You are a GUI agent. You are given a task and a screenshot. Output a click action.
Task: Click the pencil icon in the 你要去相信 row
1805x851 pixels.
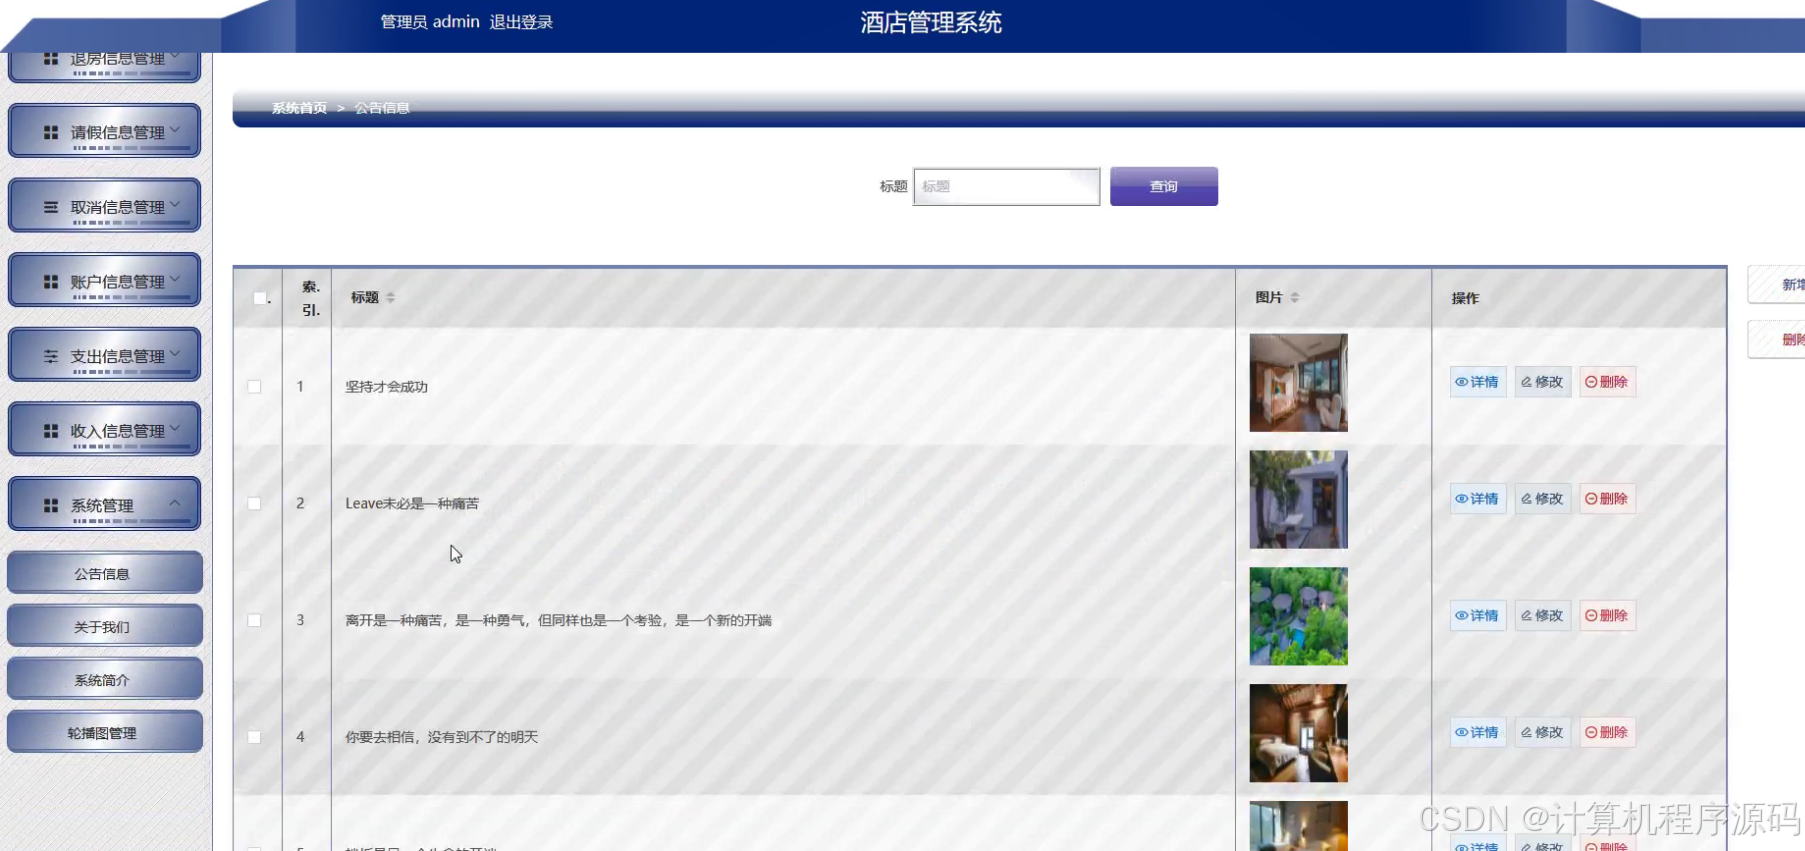1527,733
